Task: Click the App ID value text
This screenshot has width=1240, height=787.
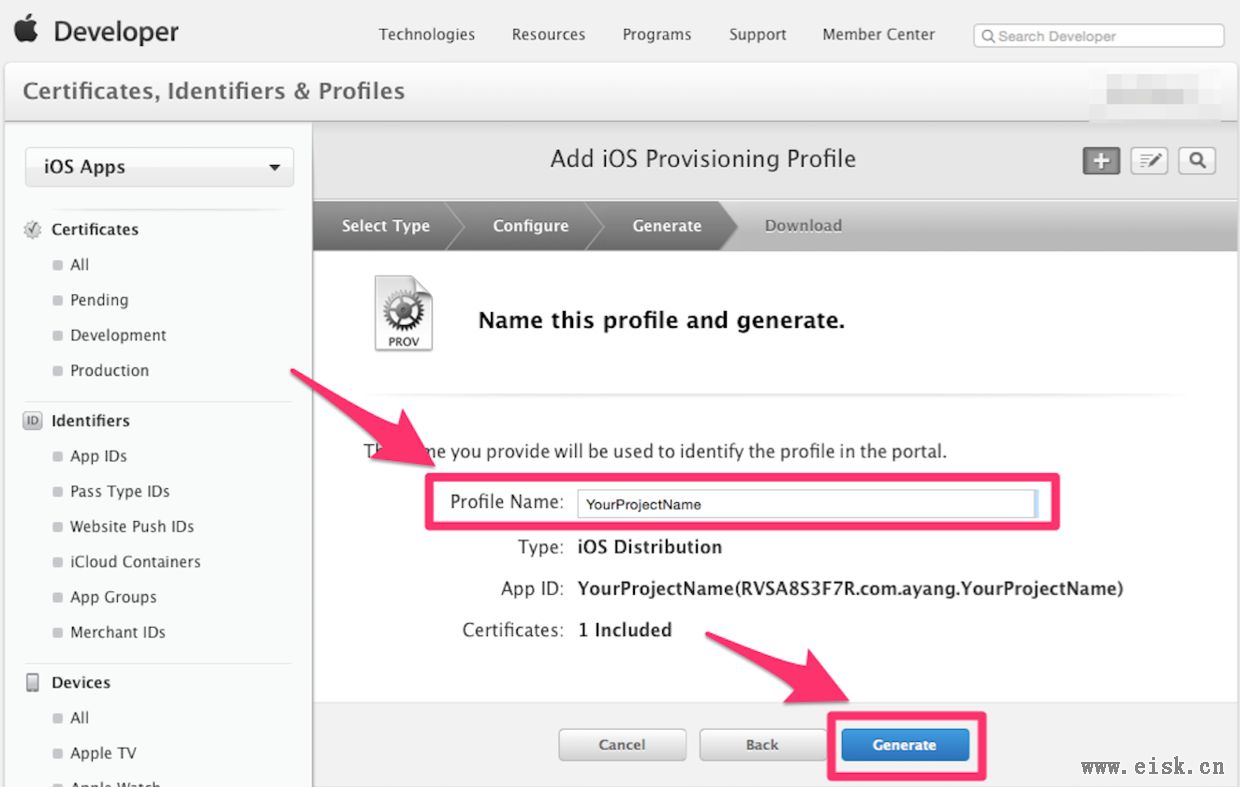Action: pos(850,589)
